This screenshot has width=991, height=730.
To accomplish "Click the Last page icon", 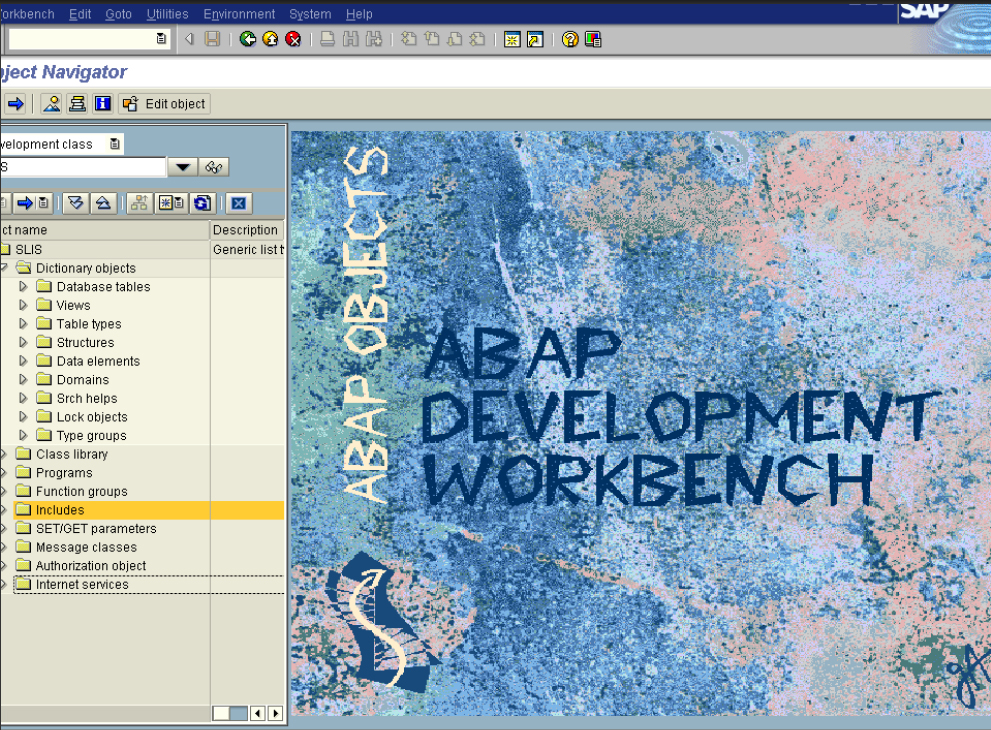I will 477,39.
